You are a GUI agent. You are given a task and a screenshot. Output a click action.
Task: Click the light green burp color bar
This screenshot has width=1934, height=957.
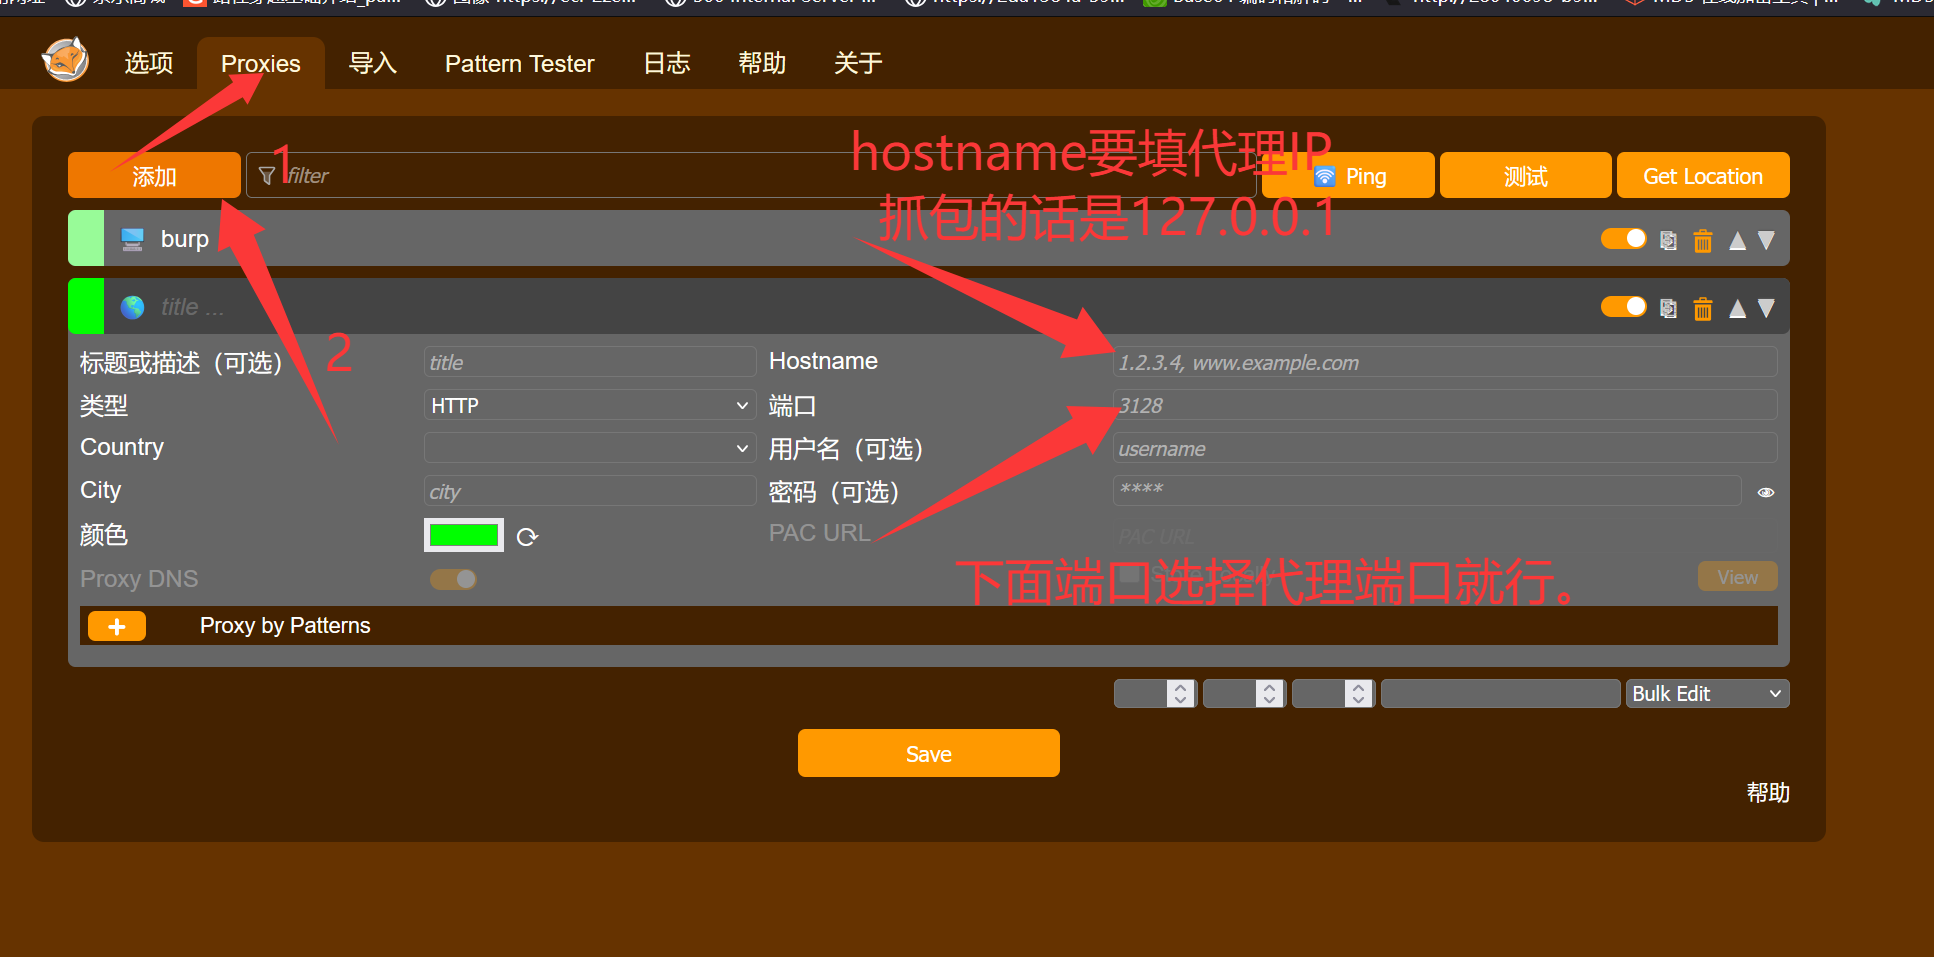(86, 238)
